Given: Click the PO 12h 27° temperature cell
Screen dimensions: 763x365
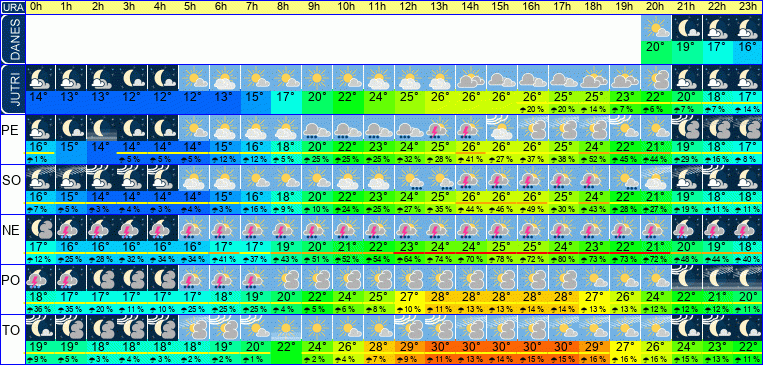Looking at the screenshot, I should (409, 296).
